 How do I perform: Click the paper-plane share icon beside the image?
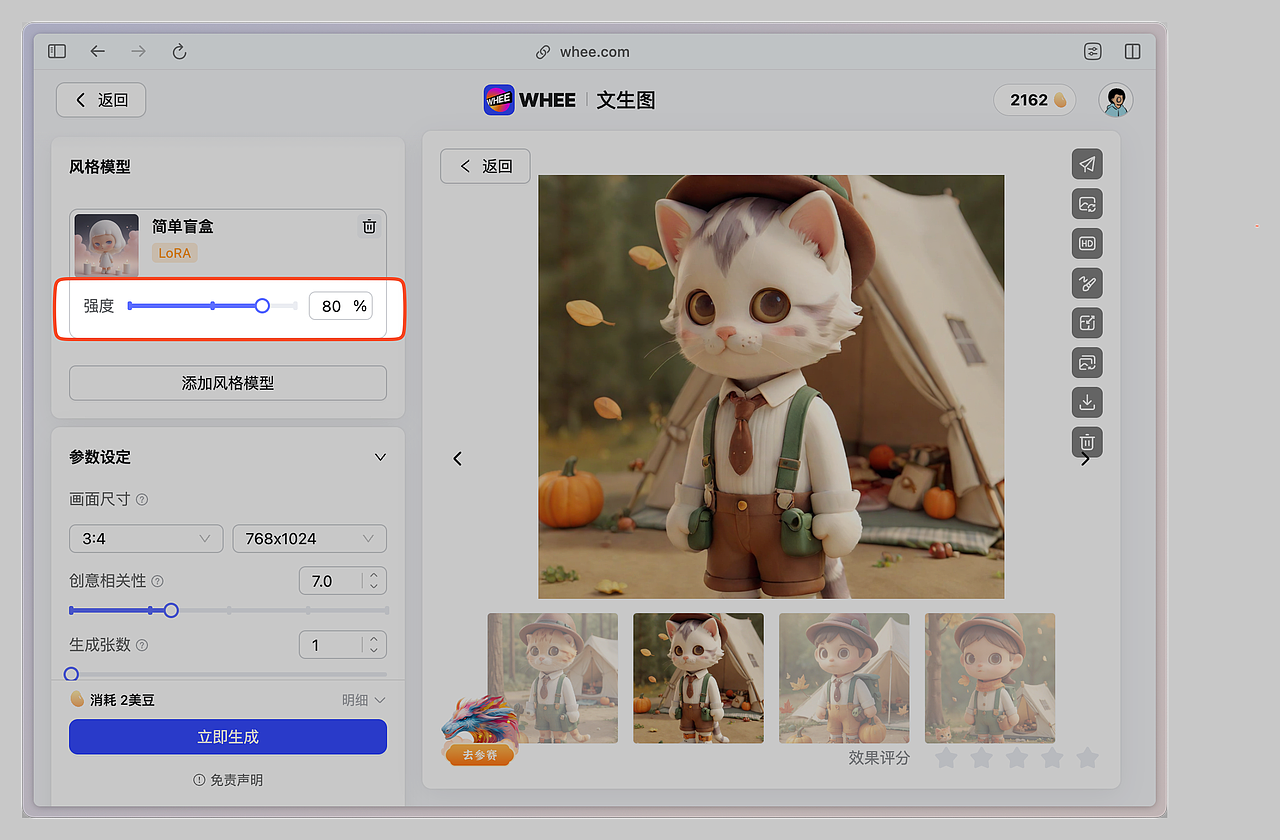[1087, 164]
